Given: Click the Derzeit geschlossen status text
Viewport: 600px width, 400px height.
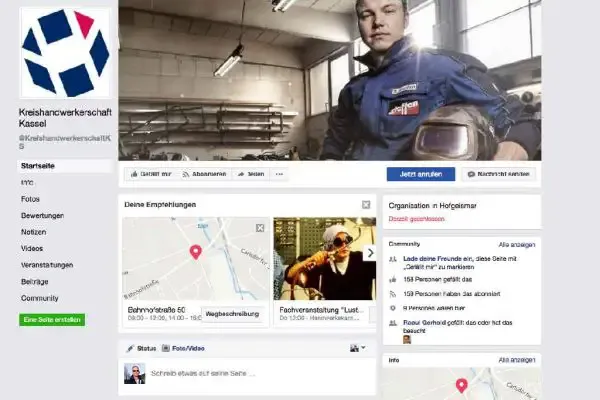Looking at the screenshot, I should point(416,219).
